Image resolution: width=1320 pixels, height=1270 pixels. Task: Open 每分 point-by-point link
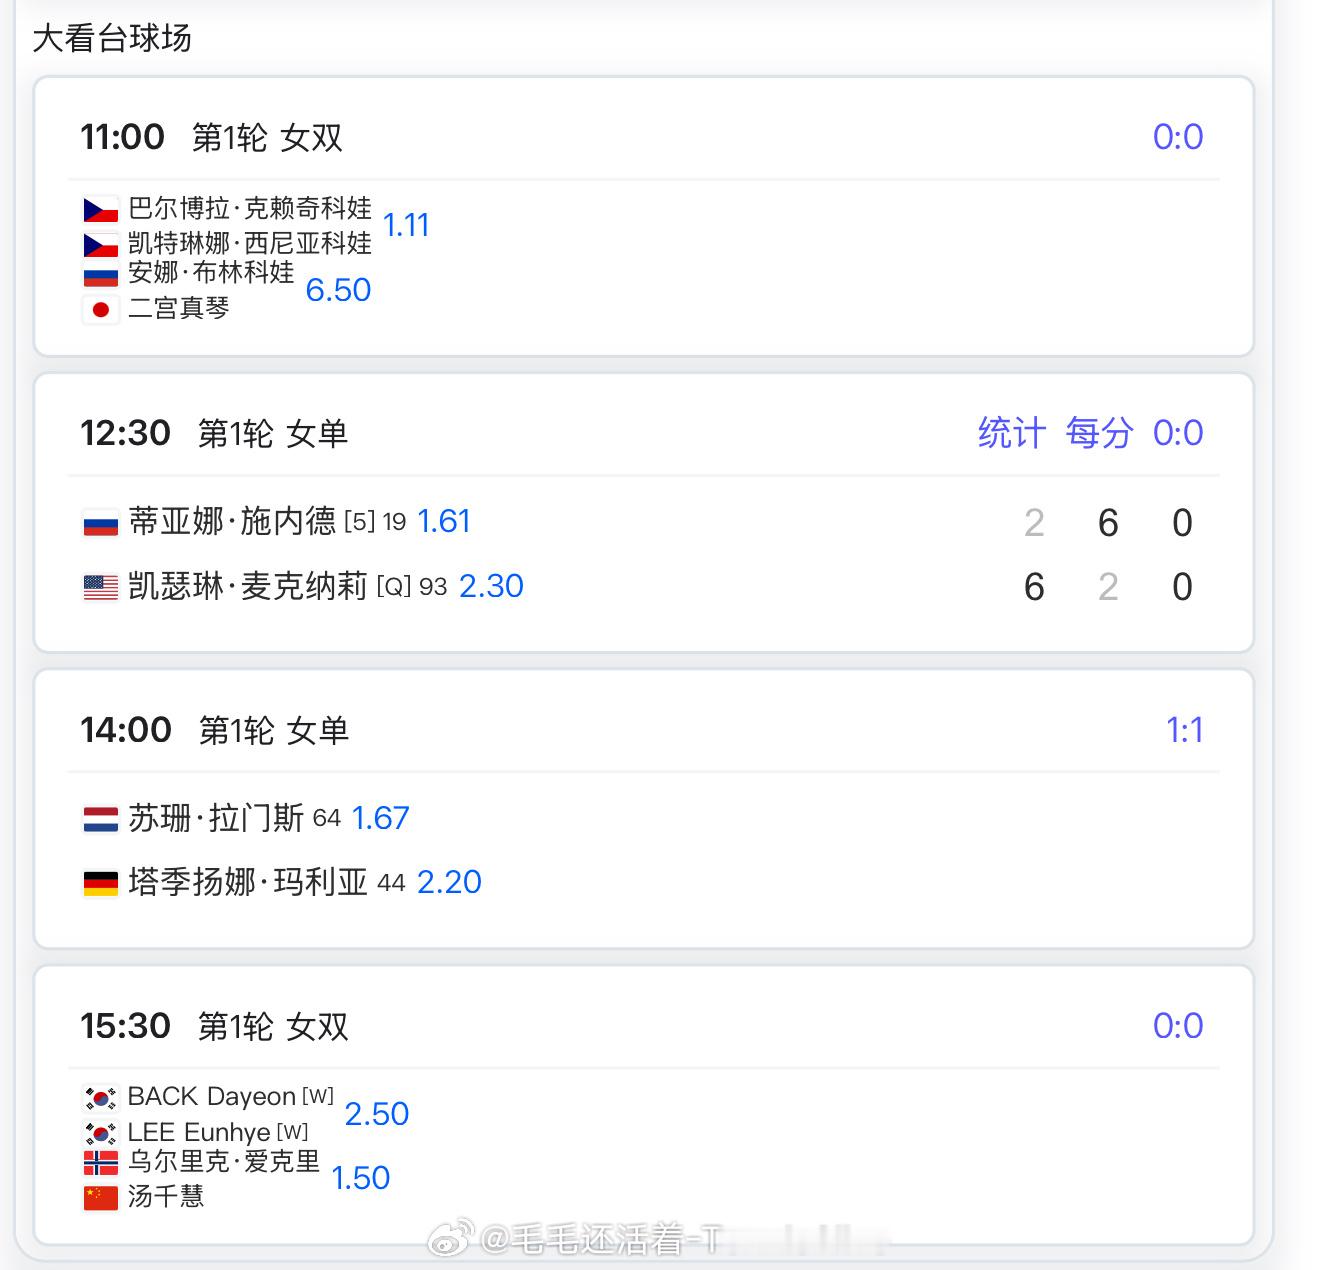1099,433
